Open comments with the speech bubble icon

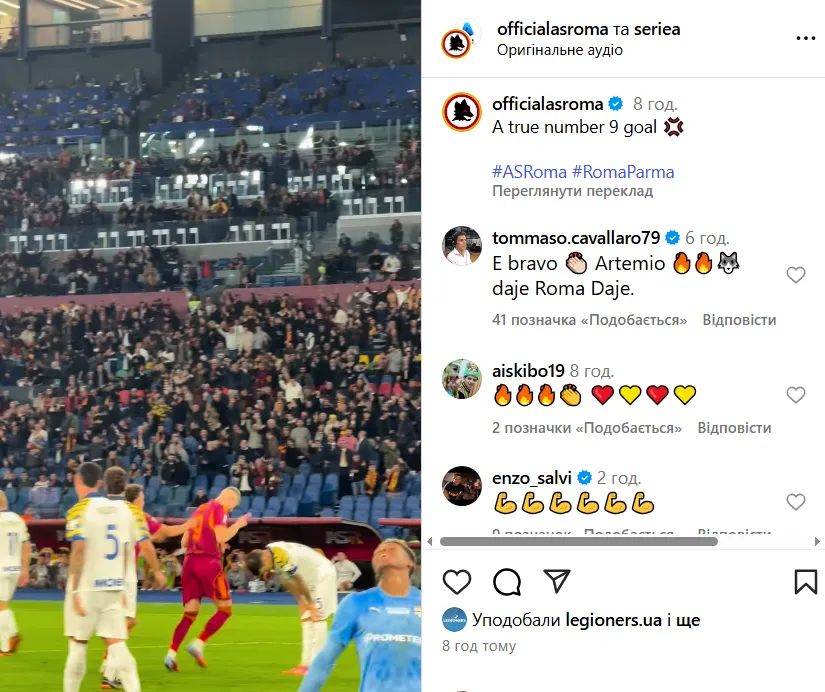click(x=507, y=581)
